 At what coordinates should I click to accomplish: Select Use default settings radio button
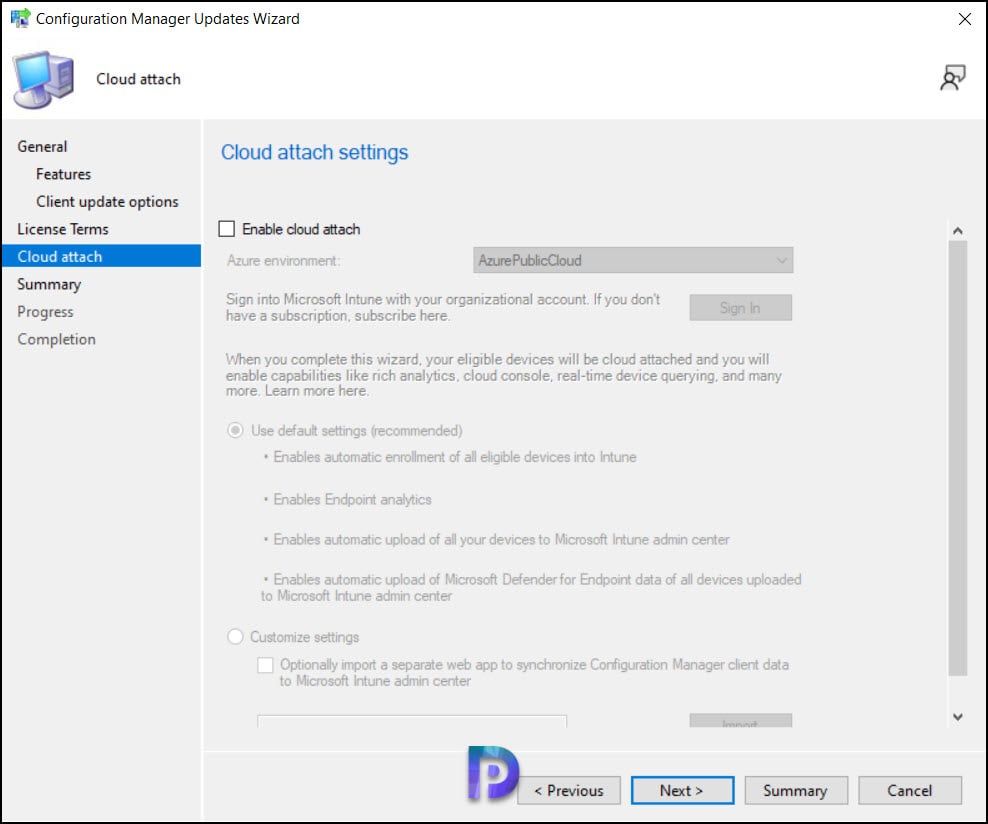click(235, 430)
